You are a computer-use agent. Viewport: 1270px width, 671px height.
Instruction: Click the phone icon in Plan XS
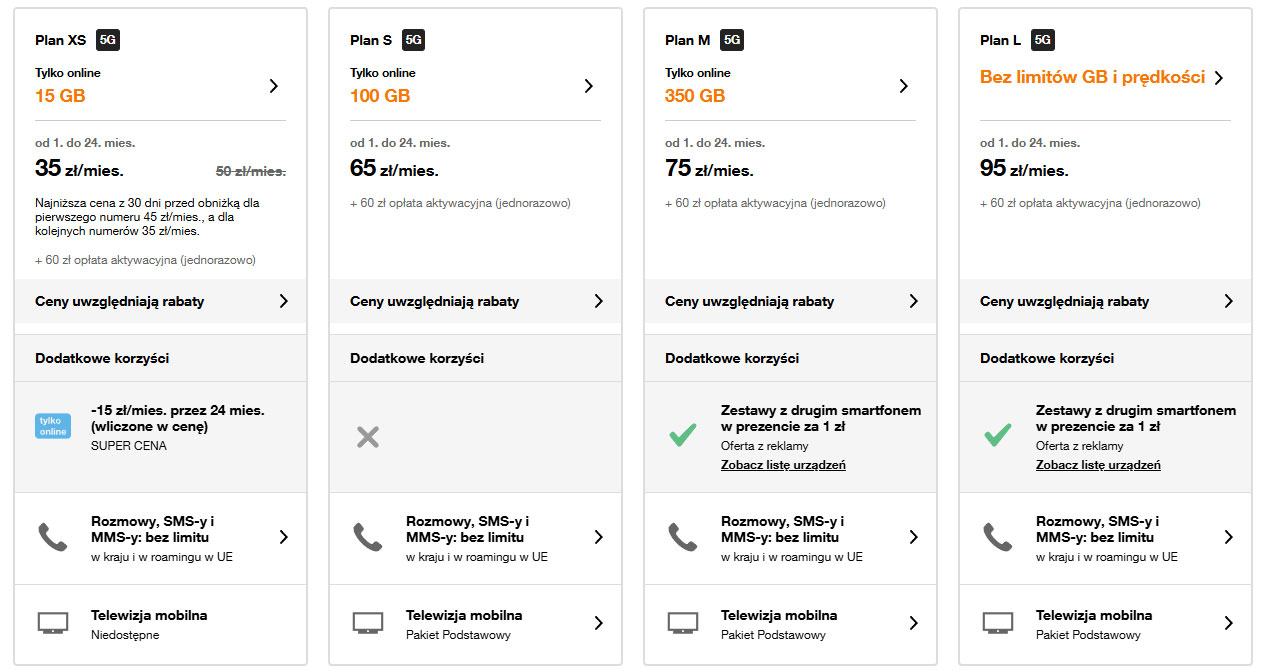point(52,537)
